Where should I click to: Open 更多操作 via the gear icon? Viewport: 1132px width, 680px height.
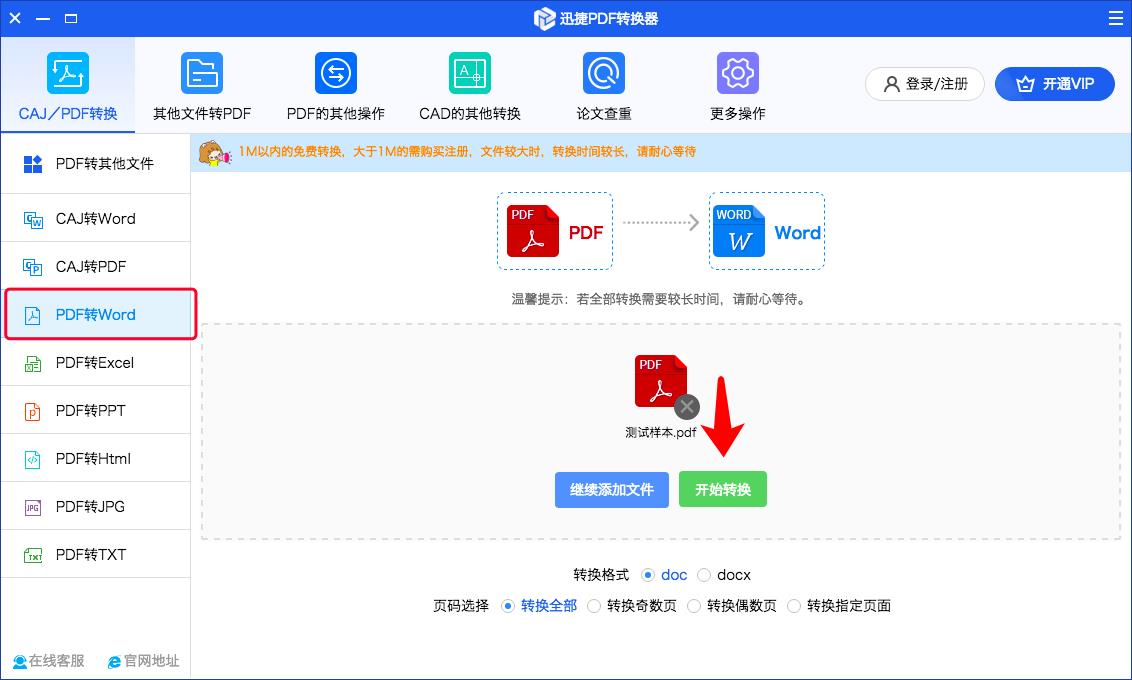[737, 73]
